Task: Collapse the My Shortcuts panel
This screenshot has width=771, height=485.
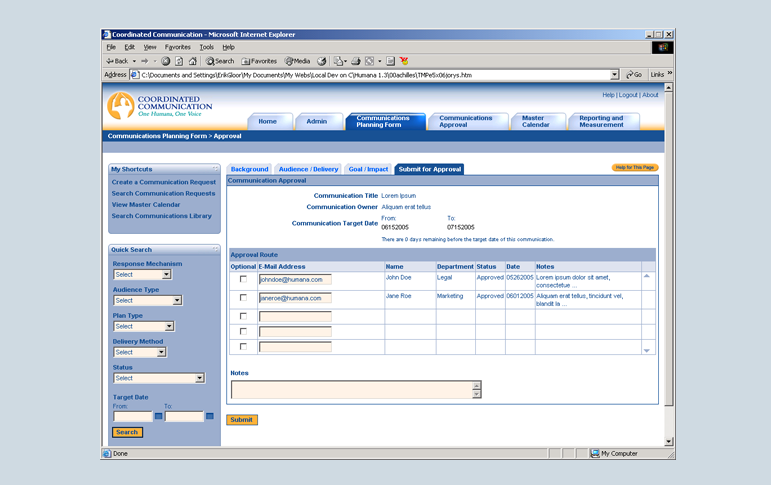Action: pos(215,169)
